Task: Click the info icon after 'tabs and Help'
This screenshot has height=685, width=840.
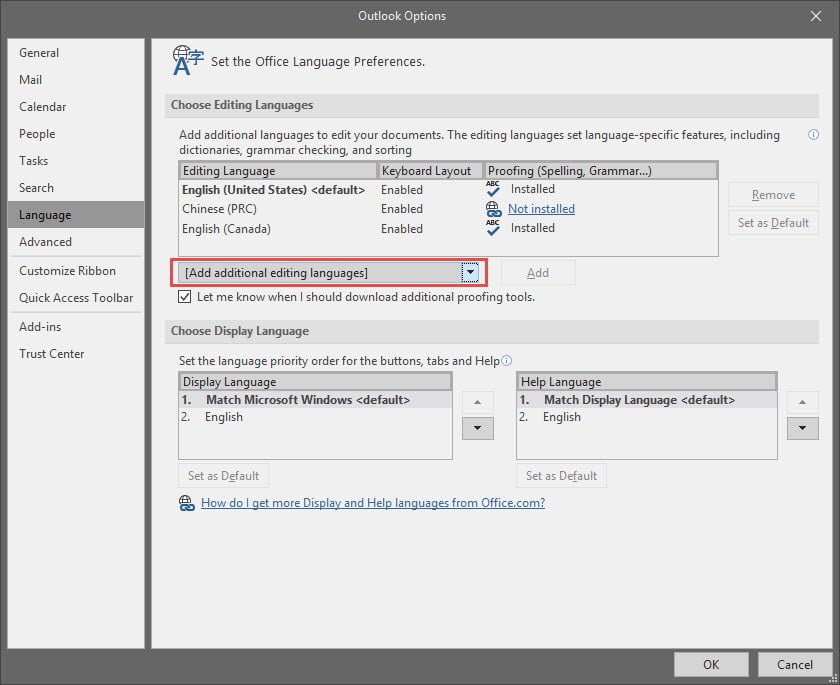Action: click(506, 360)
